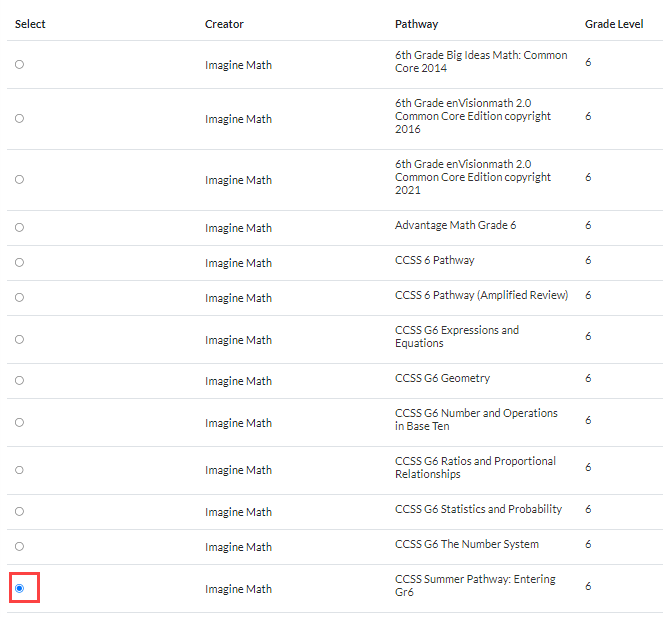
Task: Pick Number and Operations in Base Ten radio
Action: (x=20, y=422)
